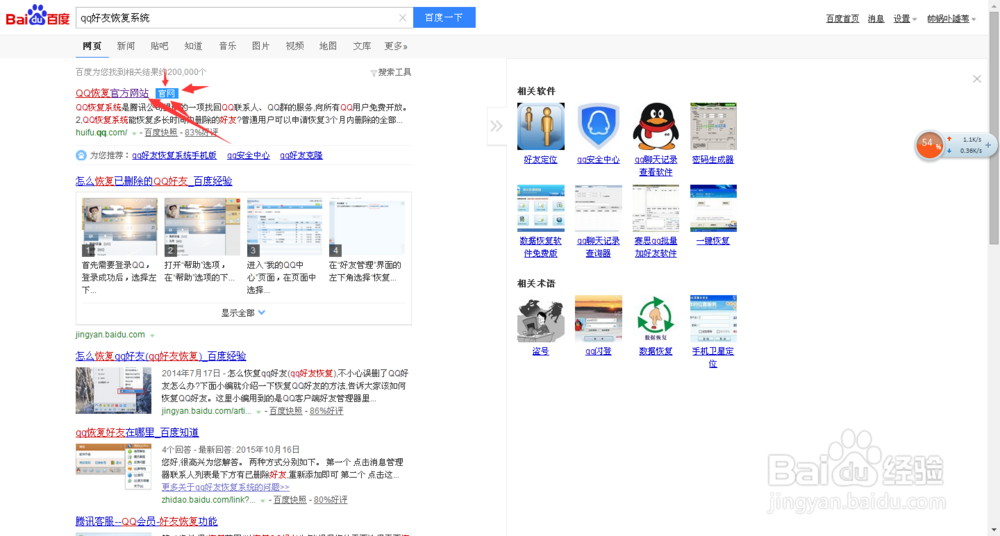1000x536 pixels.
Task: Select the 网页 tab
Action: coord(92,46)
